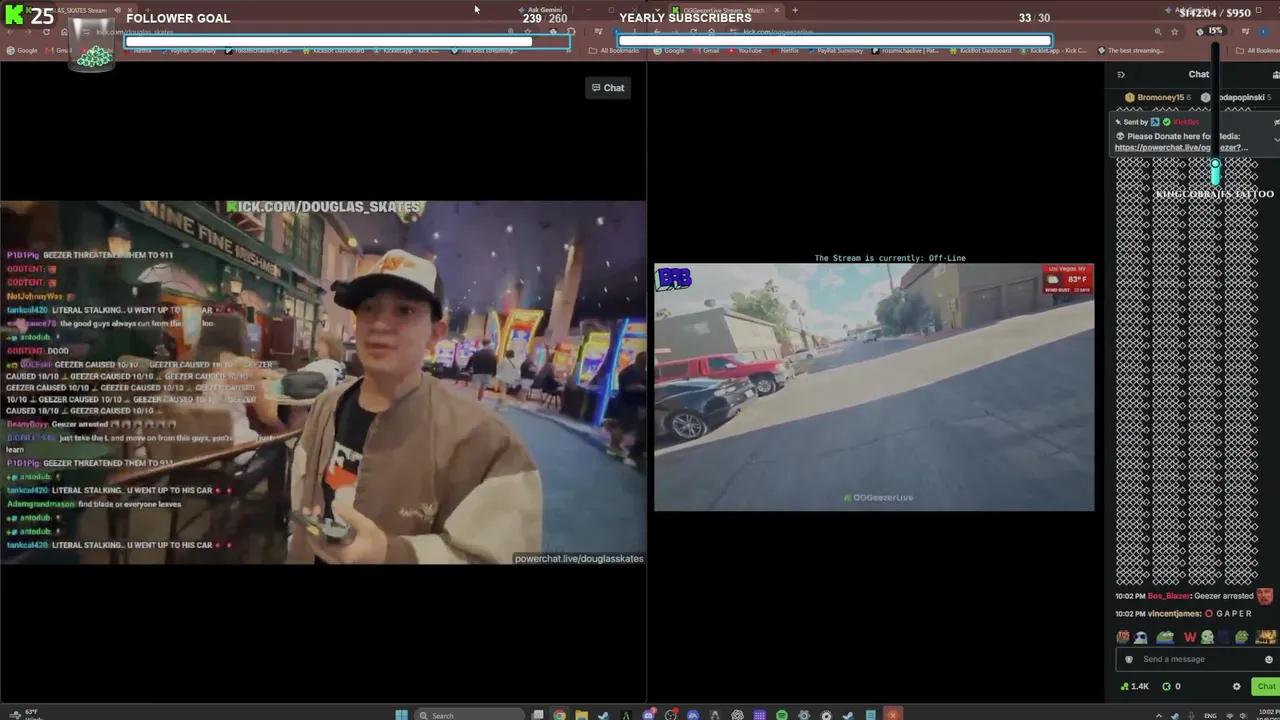Click vincentjames username in chat
1280x720 pixels.
click(1174, 614)
